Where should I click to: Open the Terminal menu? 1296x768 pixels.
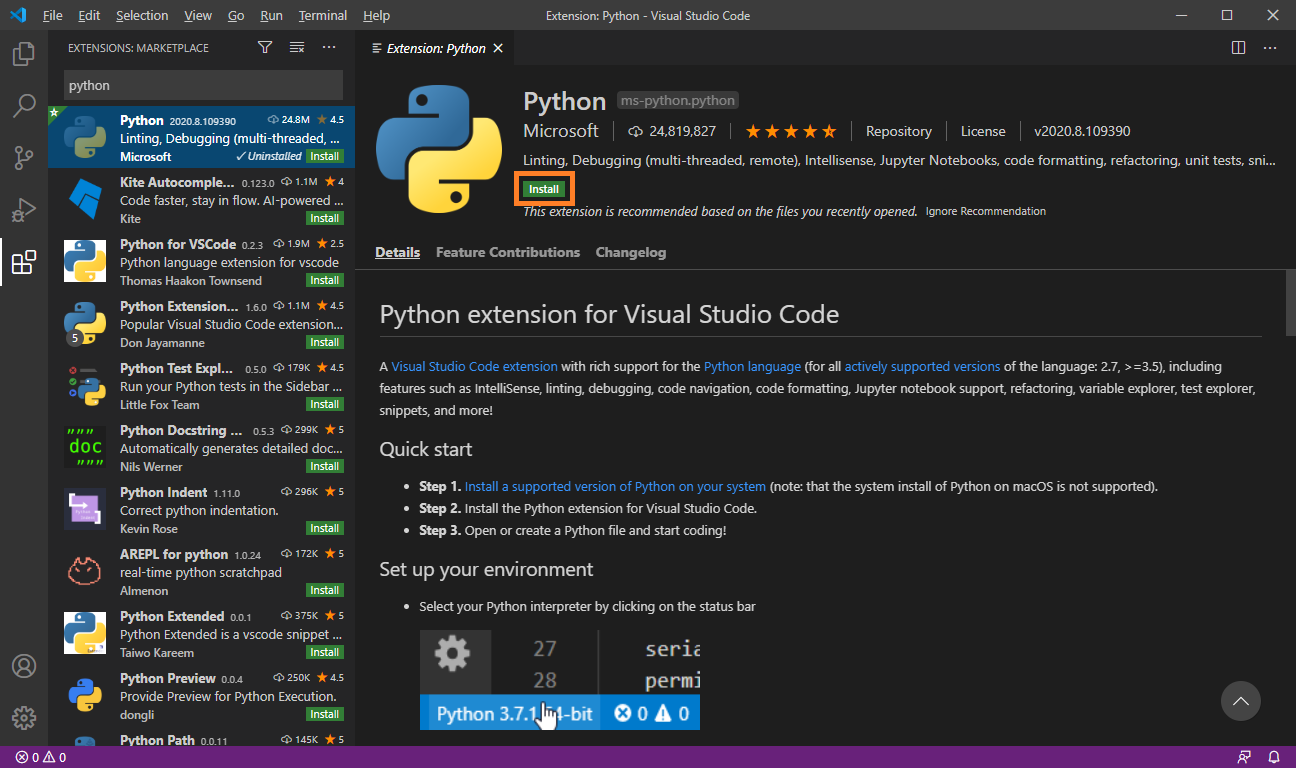pos(323,15)
